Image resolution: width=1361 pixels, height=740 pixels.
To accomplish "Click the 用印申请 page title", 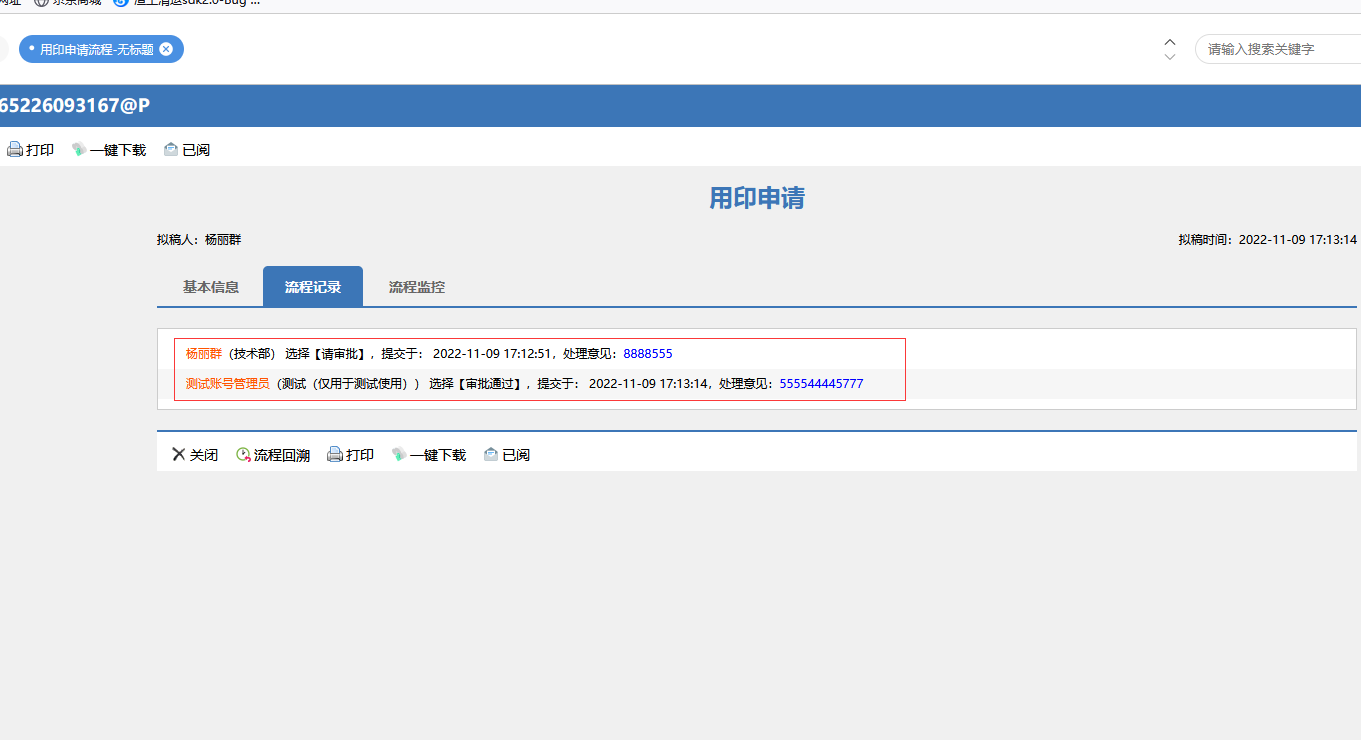I will point(757,198).
